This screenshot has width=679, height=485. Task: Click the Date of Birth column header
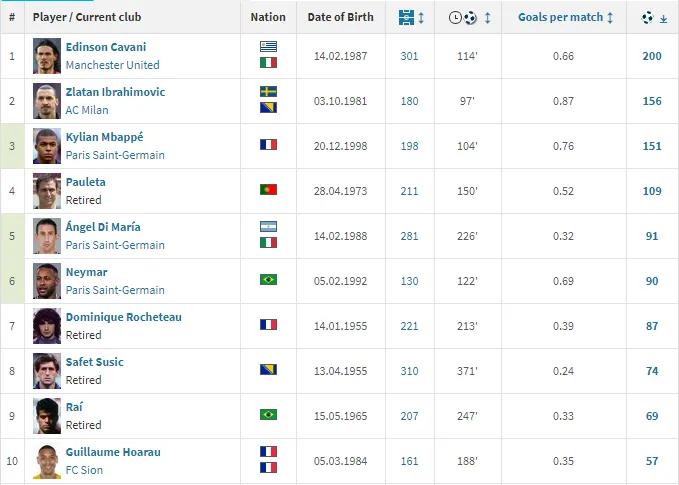coord(340,18)
